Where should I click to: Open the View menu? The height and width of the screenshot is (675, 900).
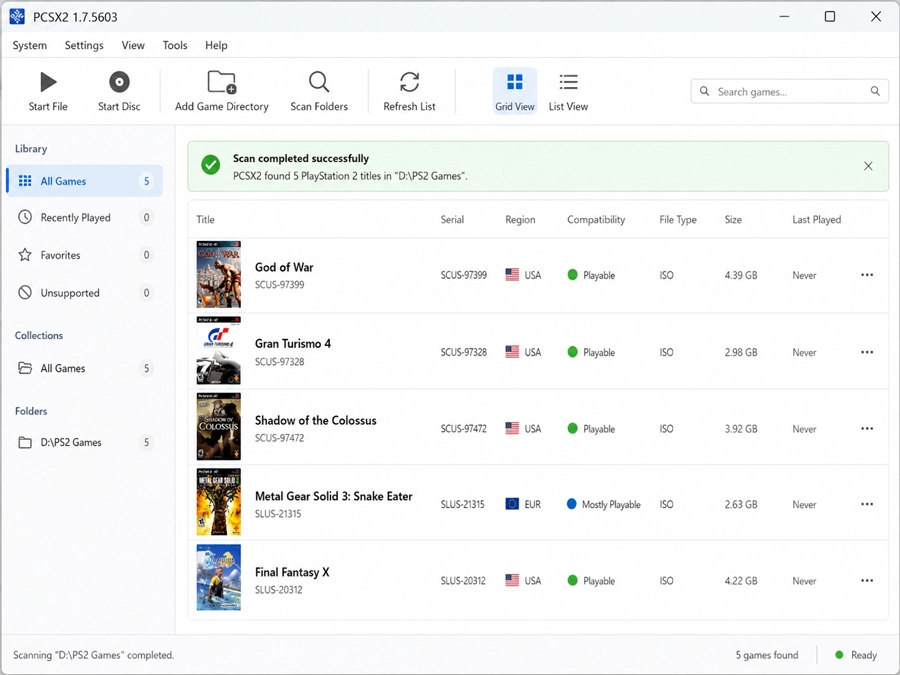coord(133,45)
